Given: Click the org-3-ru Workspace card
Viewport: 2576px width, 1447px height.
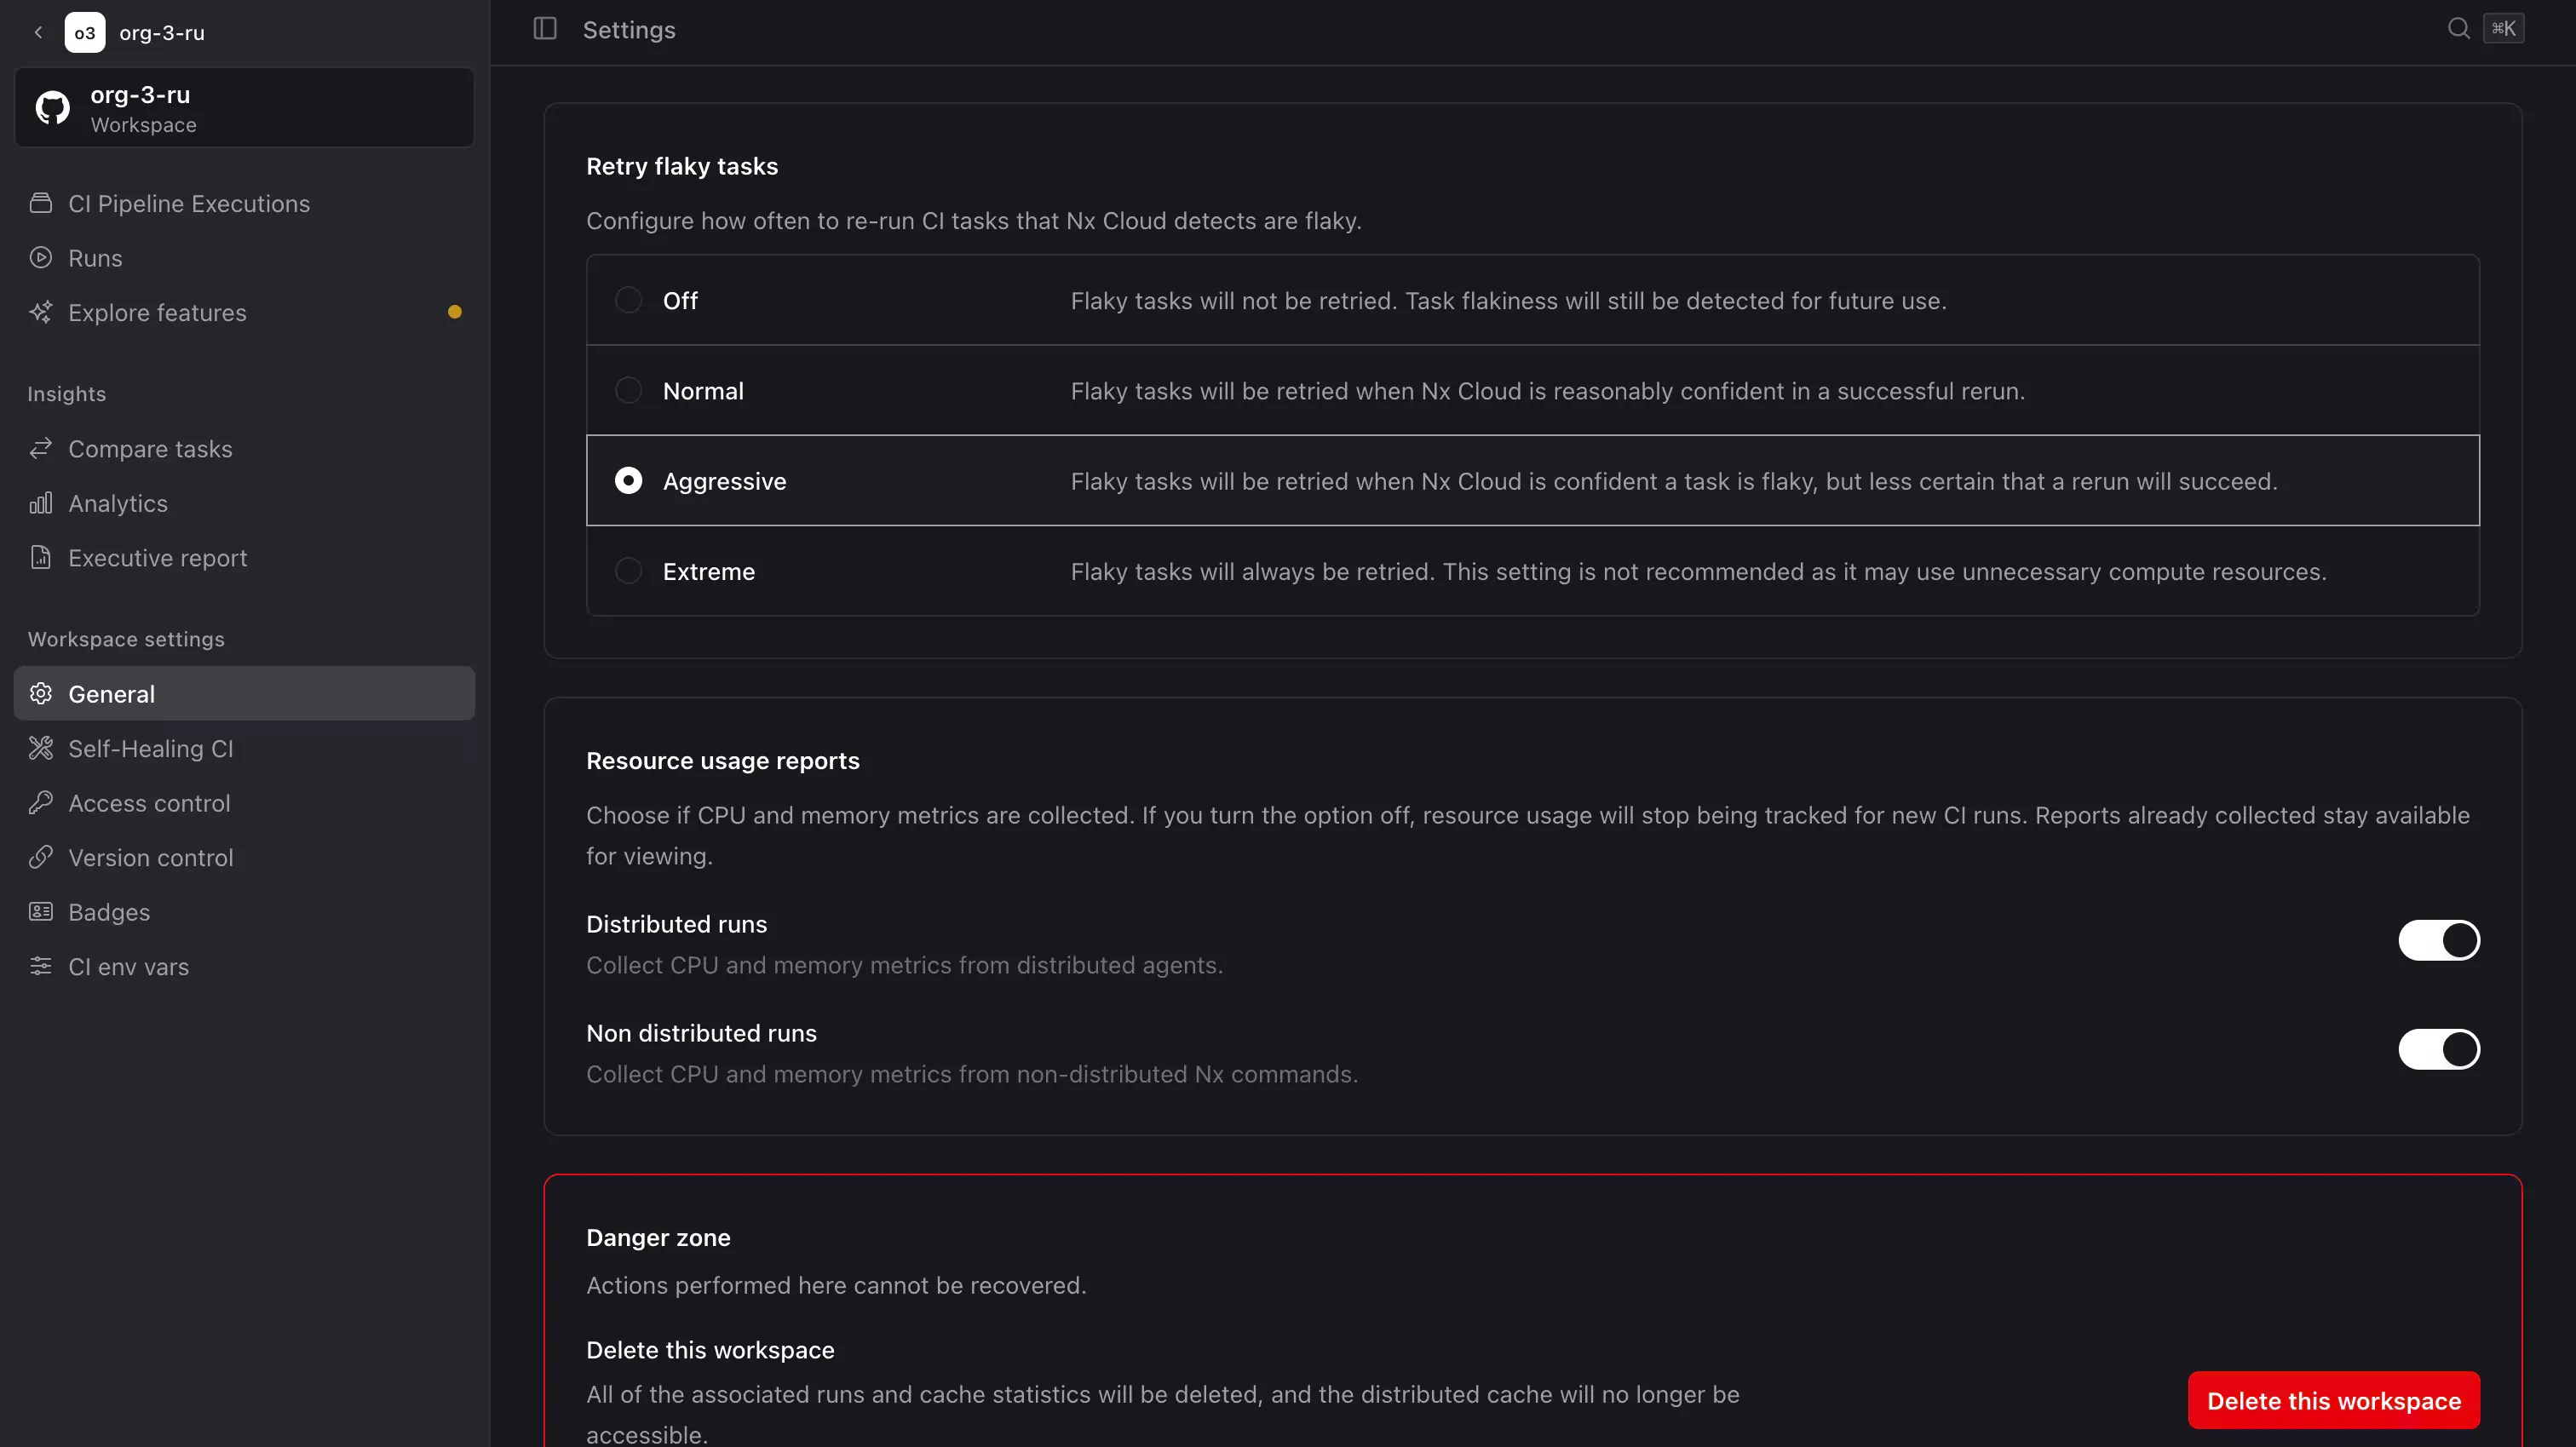Looking at the screenshot, I should click(x=244, y=108).
